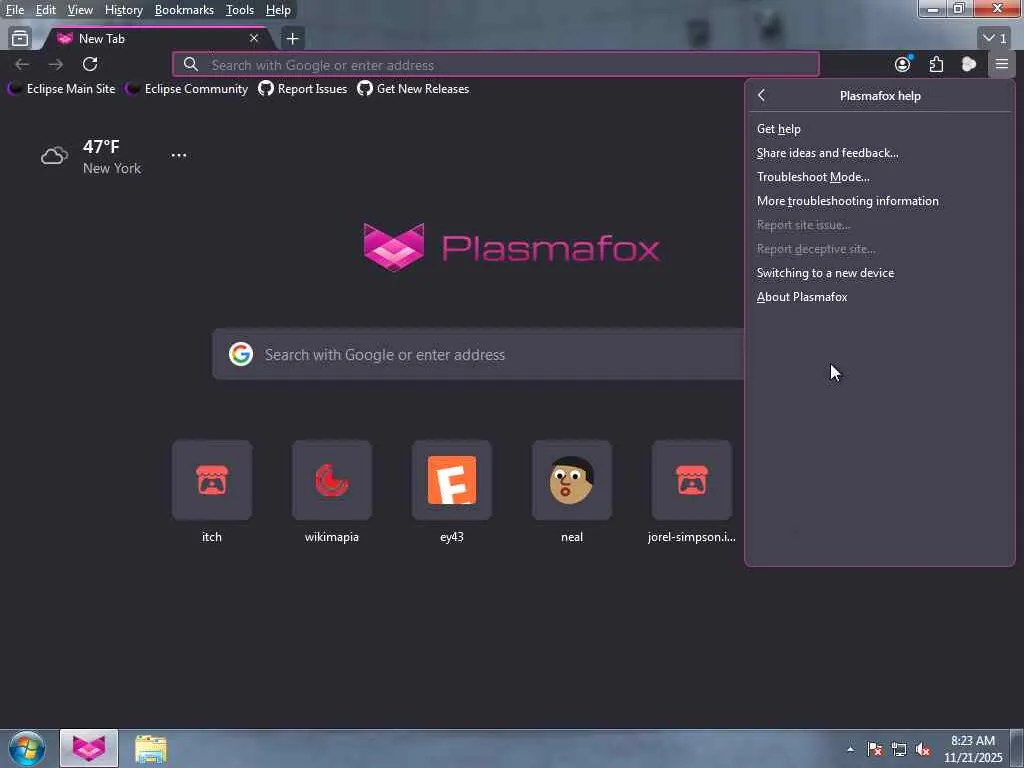Choose Switching to a new device
1024x768 pixels.
tap(880, 273)
